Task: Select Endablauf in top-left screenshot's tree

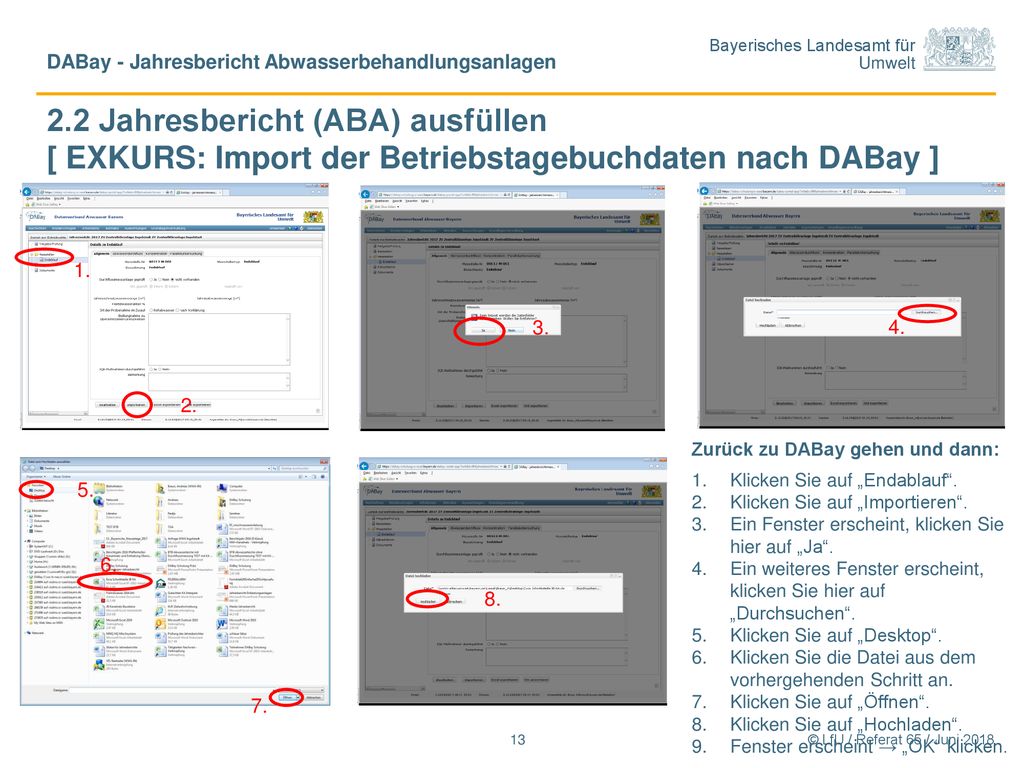Action: [49, 260]
